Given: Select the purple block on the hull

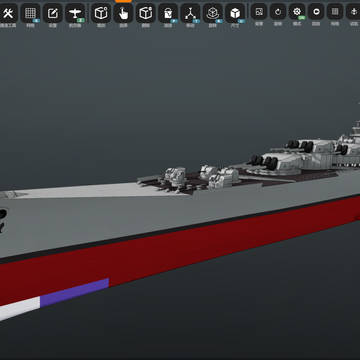Looking at the screenshot, I should [x=75, y=292].
